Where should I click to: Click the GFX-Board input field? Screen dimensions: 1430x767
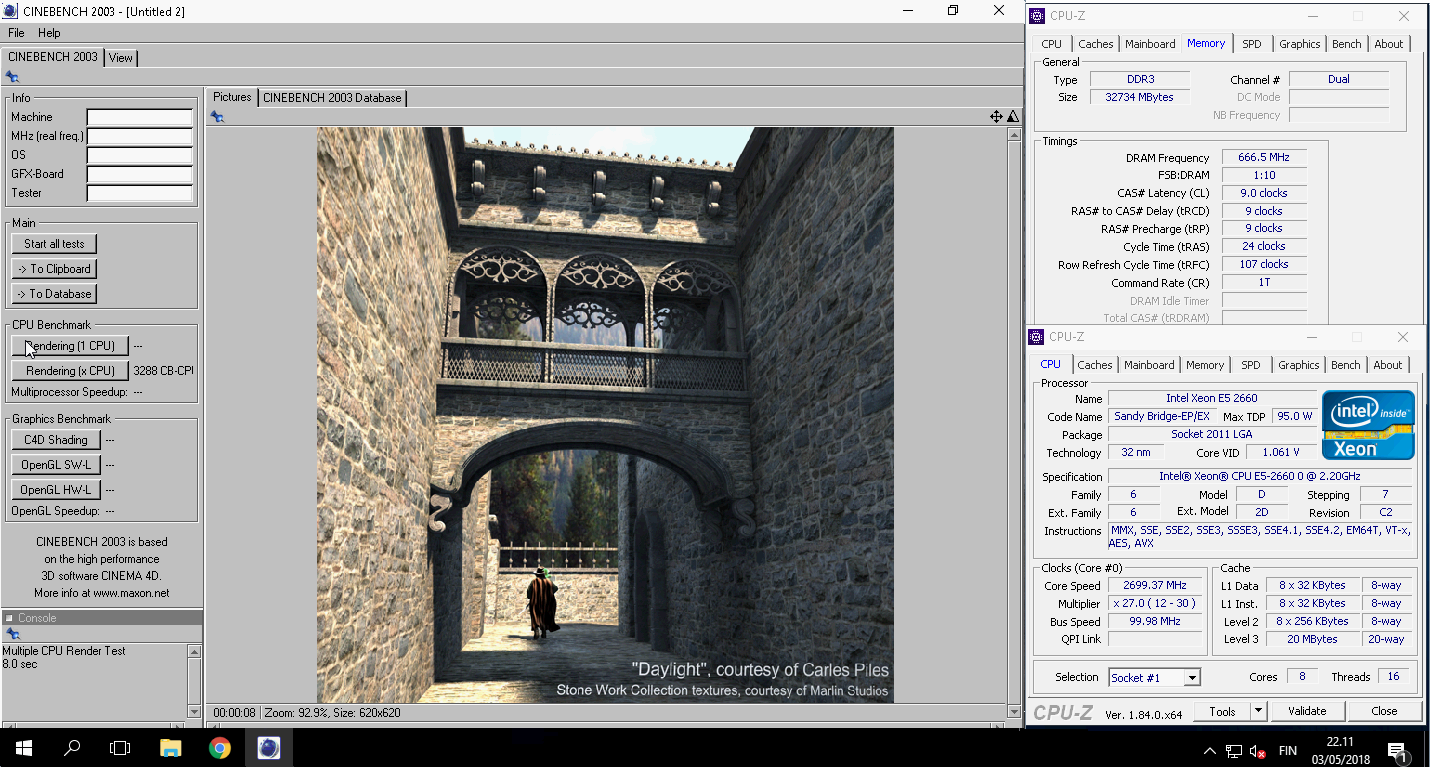(x=140, y=174)
